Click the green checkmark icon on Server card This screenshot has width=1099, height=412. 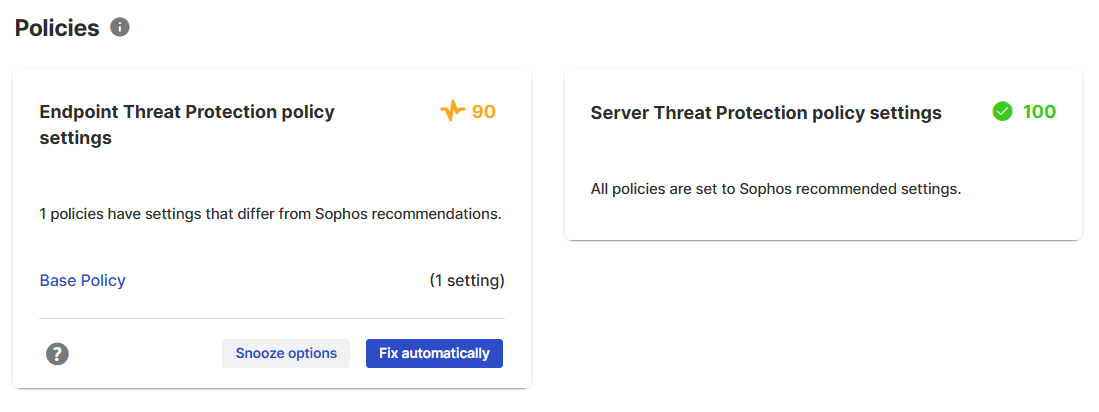[1003, 111]
